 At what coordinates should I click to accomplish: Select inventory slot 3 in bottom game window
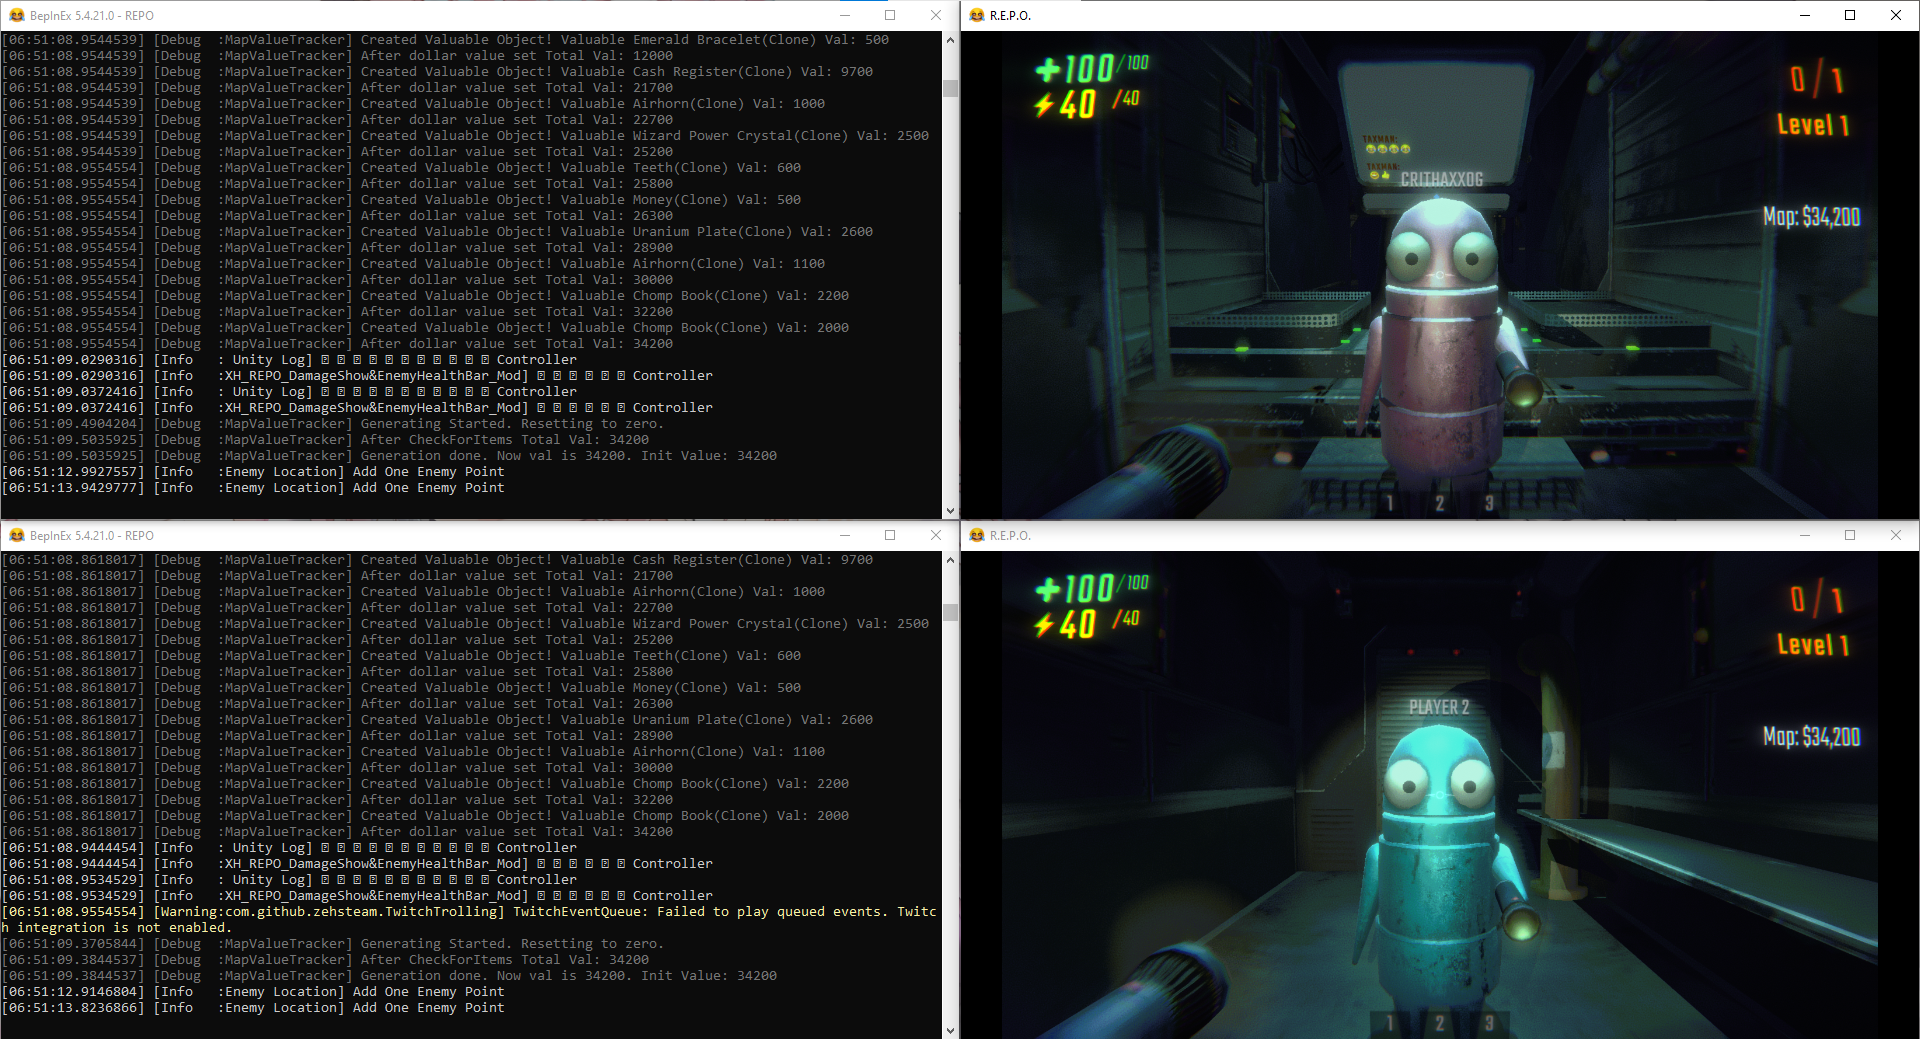point(1489,1023)
